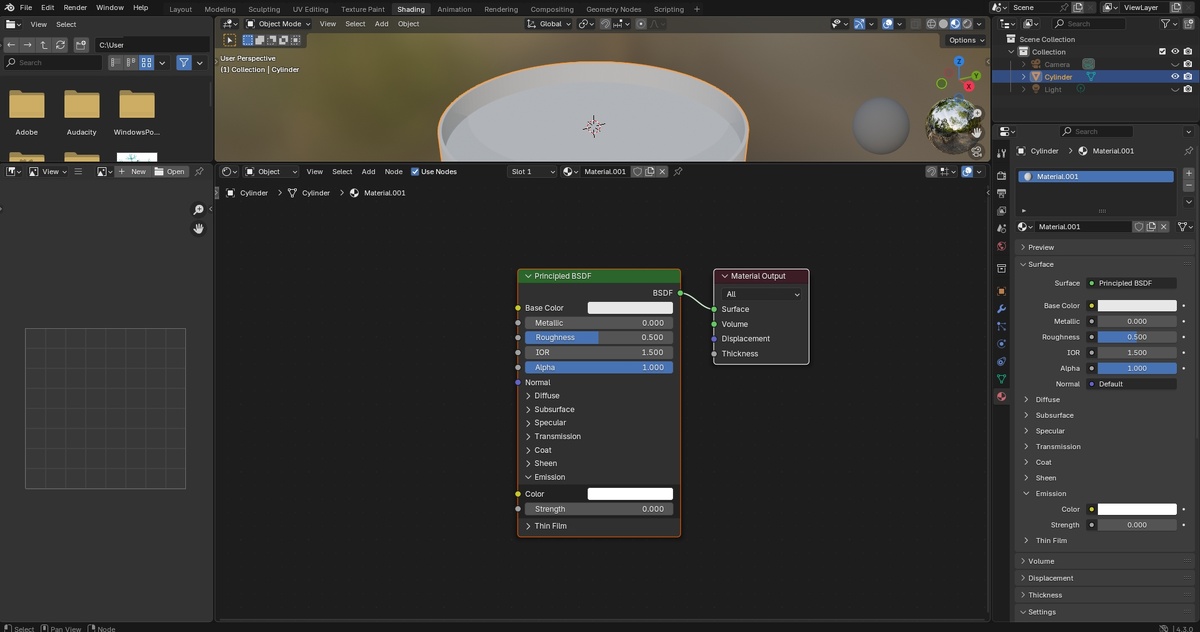Toggle Camera viewport visibility in outliner
This screenshot has width=1200, height=632.
coord(1175,64)
